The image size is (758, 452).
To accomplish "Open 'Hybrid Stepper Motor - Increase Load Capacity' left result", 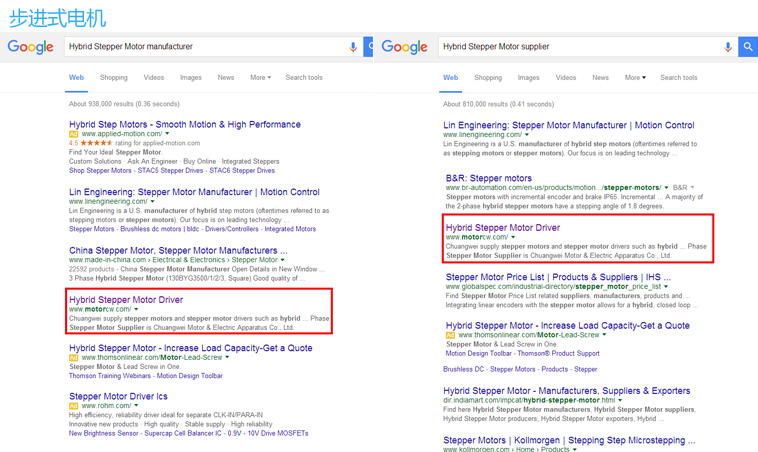I will [191, 348].
